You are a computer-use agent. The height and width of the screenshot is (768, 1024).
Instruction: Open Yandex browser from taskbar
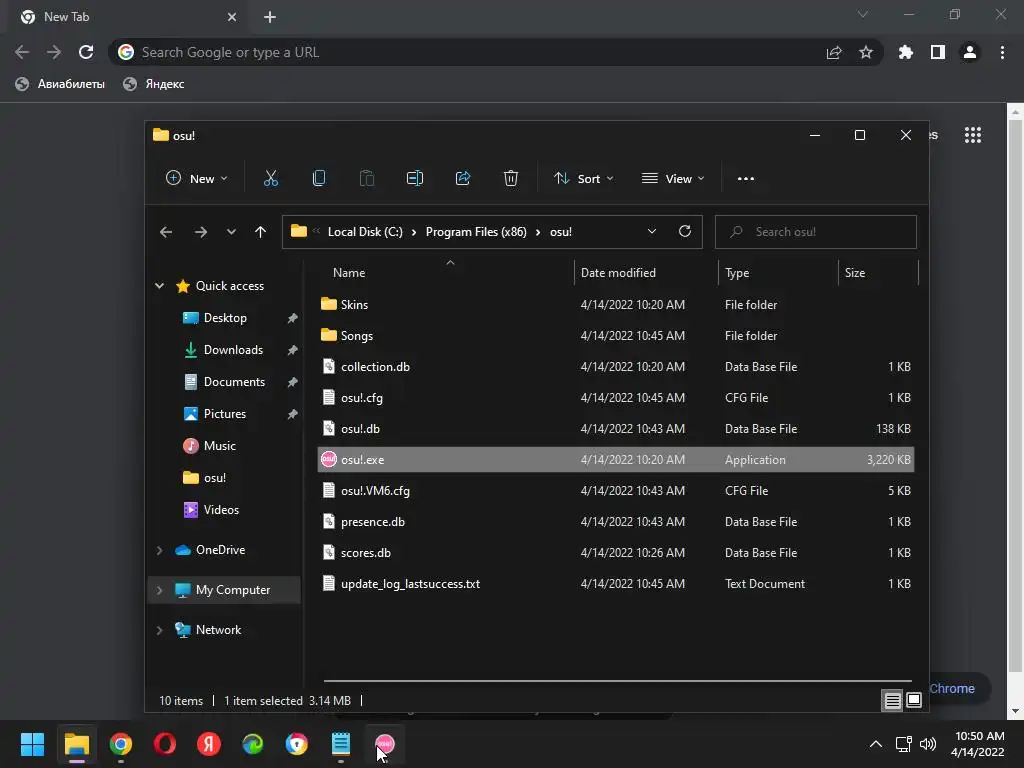(209, 744)
